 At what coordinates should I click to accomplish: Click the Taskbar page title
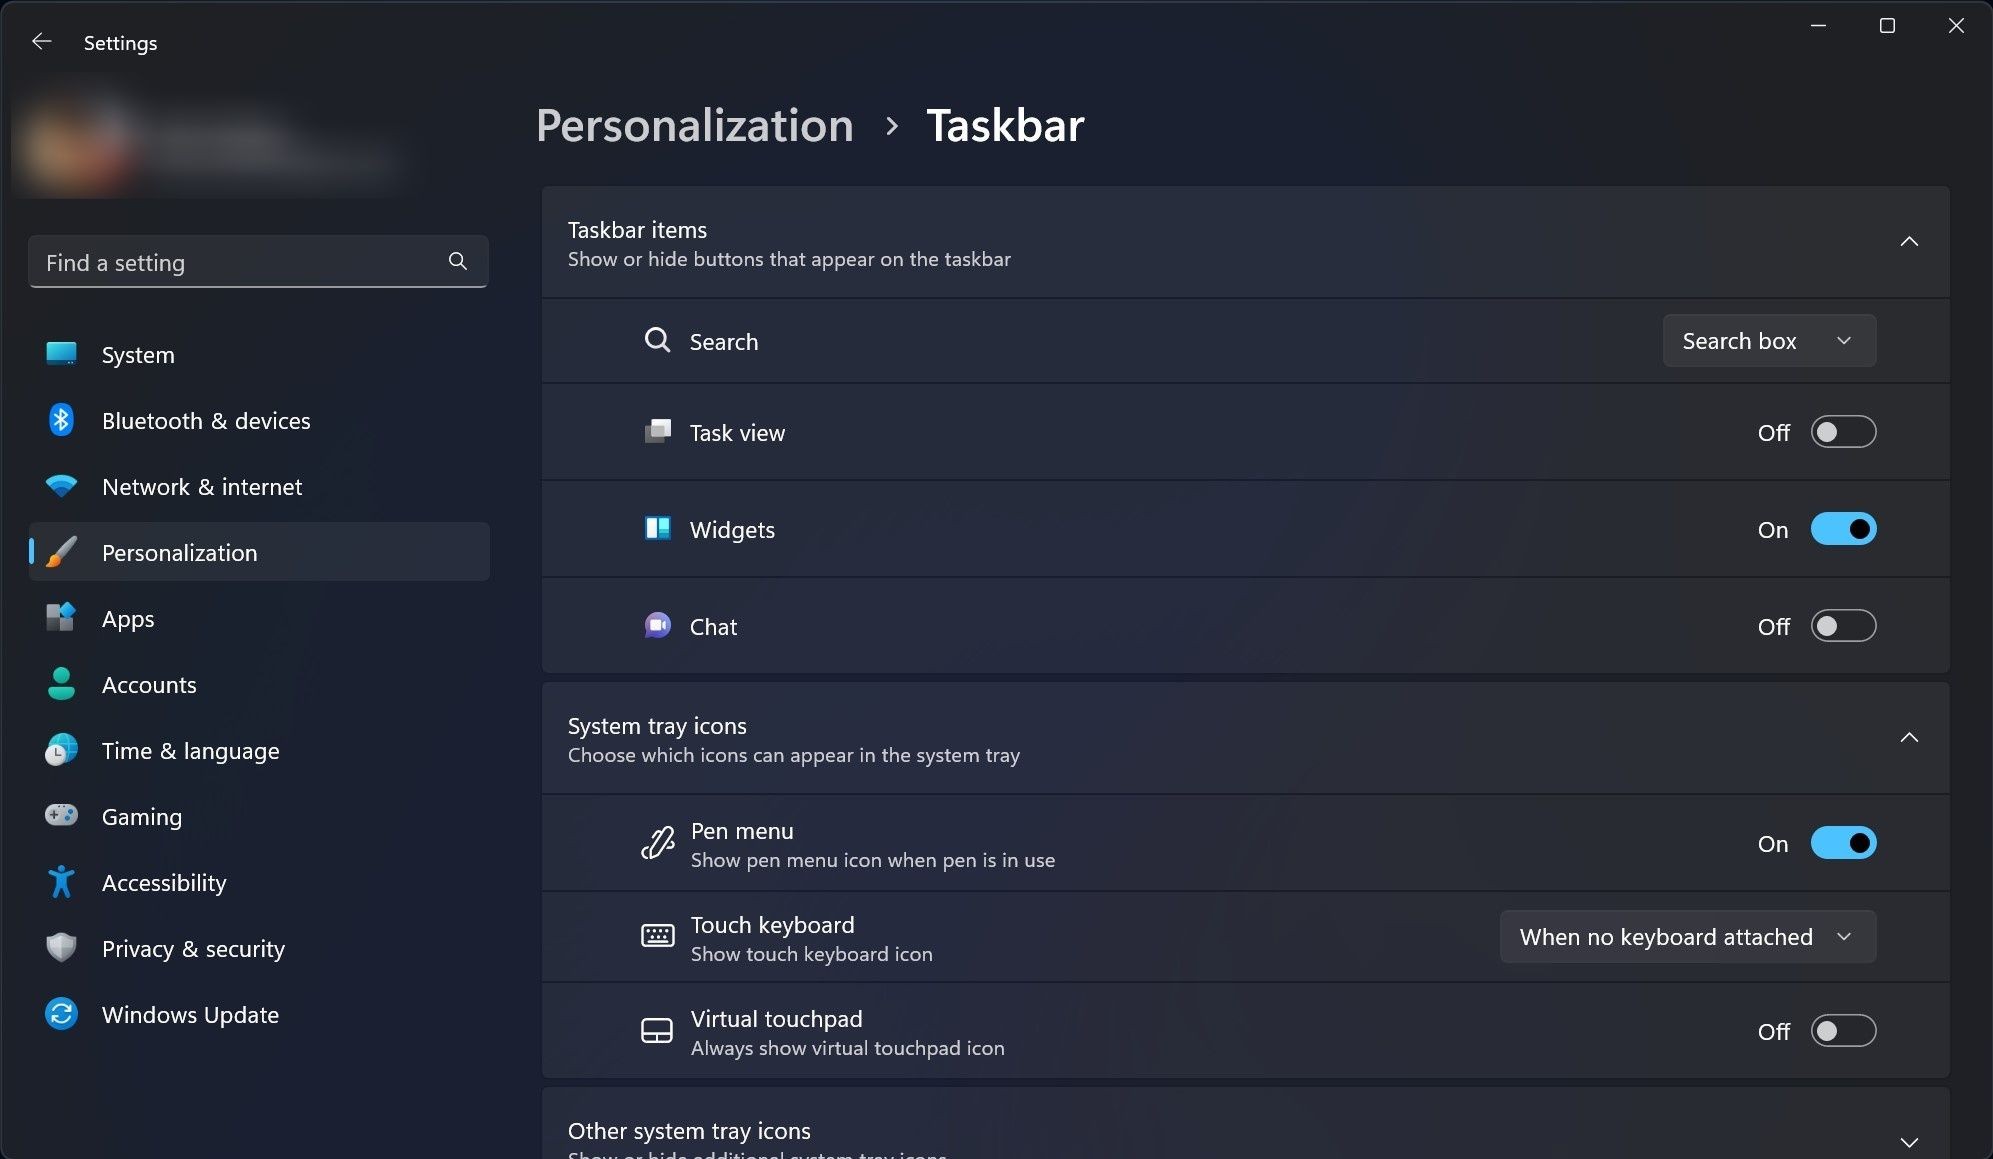(1005, 126)
